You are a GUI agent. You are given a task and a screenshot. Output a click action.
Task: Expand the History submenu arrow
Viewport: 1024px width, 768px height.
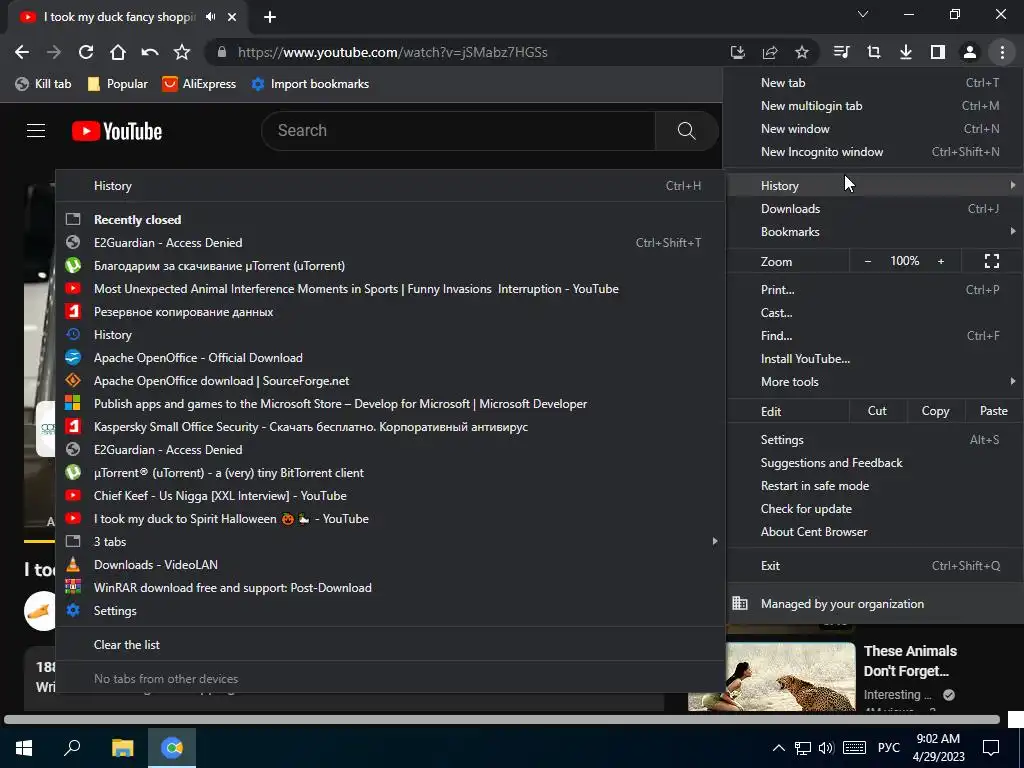(x=1013, y=185)
